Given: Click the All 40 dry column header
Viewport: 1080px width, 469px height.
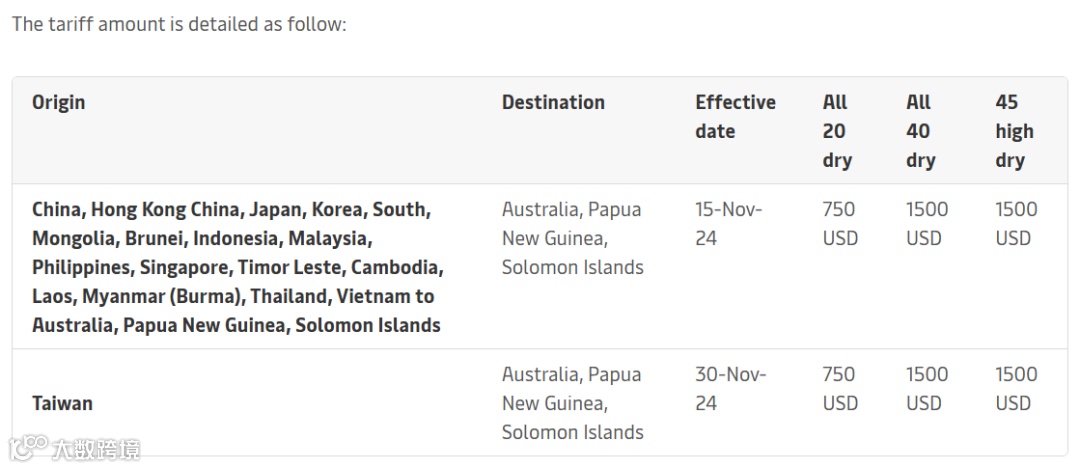Looking at the screenshot, I should [920, 131].
